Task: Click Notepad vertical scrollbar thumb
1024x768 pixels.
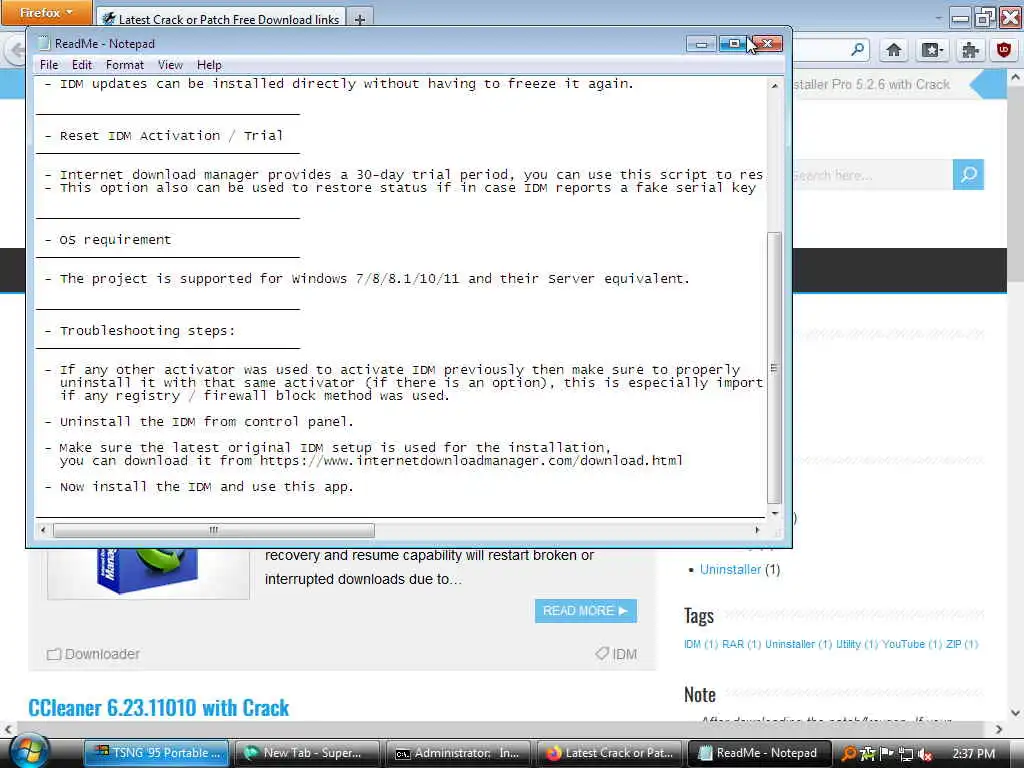Action: (775, 368)
